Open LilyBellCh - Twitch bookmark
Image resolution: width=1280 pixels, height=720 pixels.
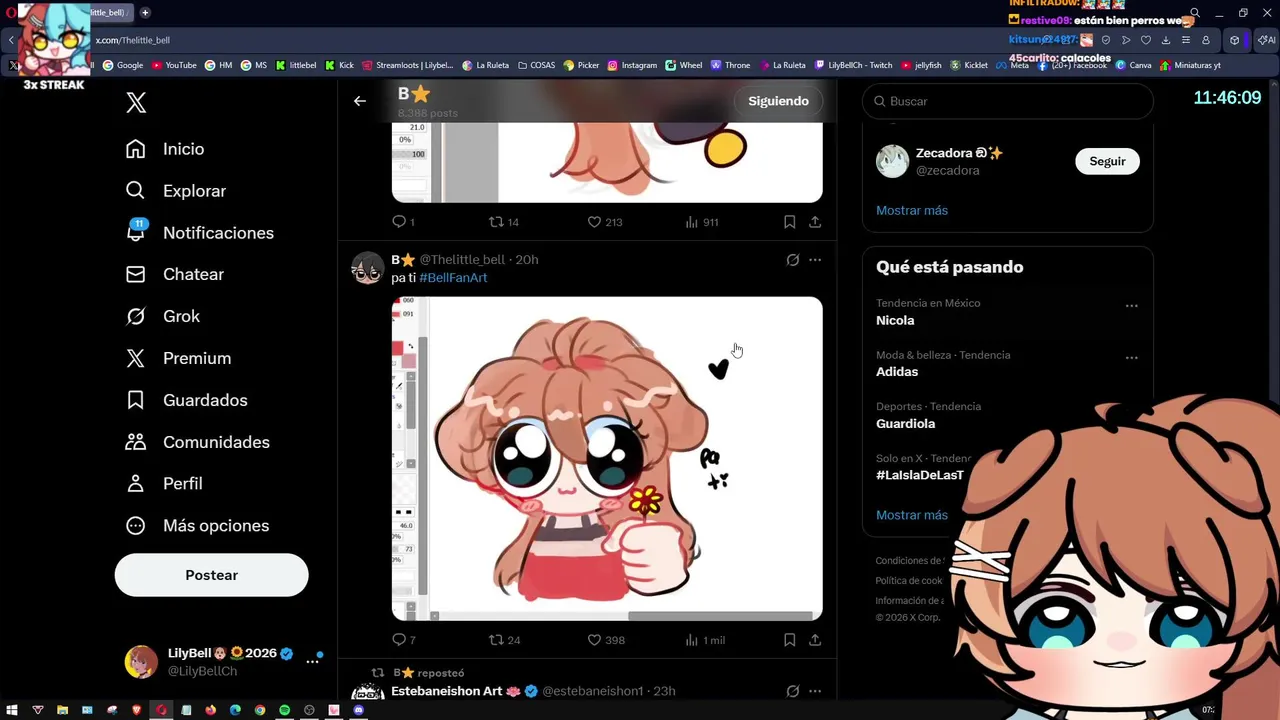[x=853, y=65]
